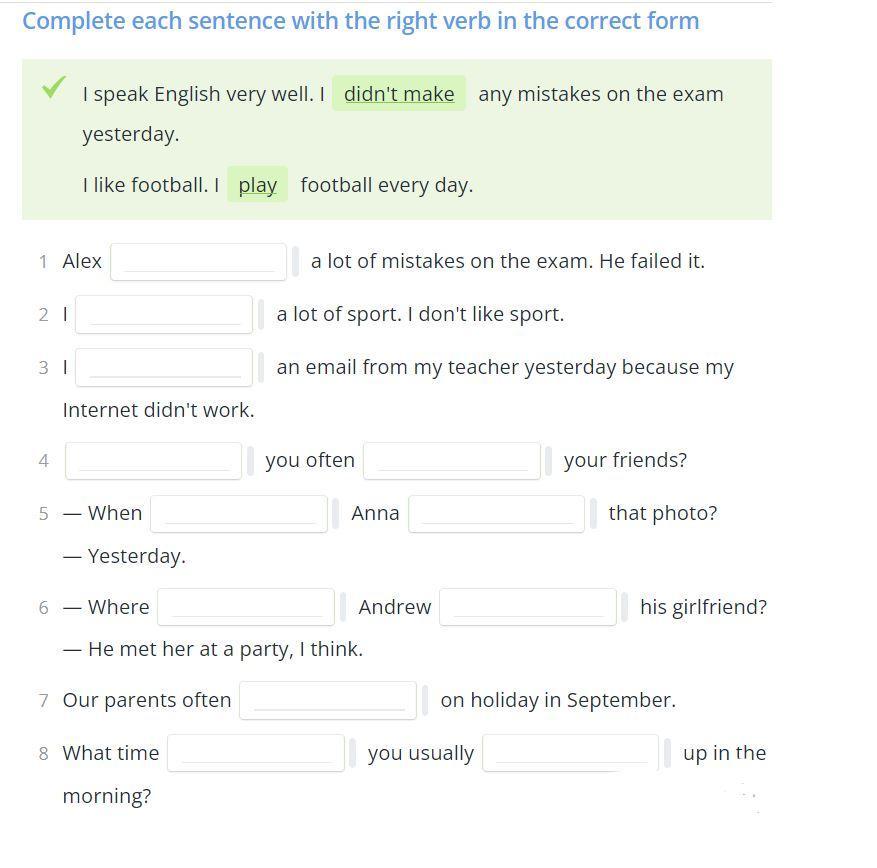Click the gray bar before "a lot of sport"
The image size is (877, 868).
261,315
